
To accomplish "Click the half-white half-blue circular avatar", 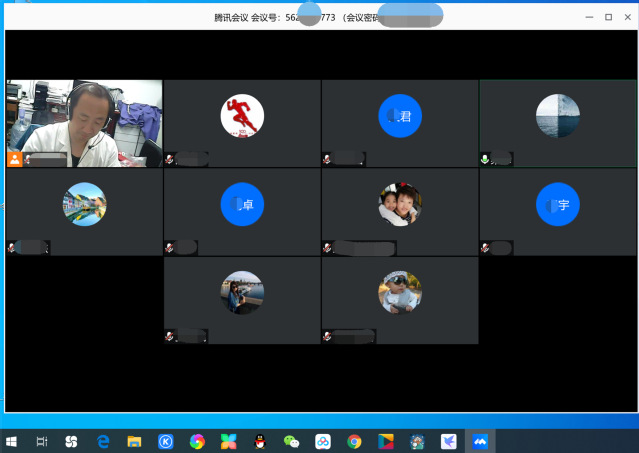I will (558, 116).
